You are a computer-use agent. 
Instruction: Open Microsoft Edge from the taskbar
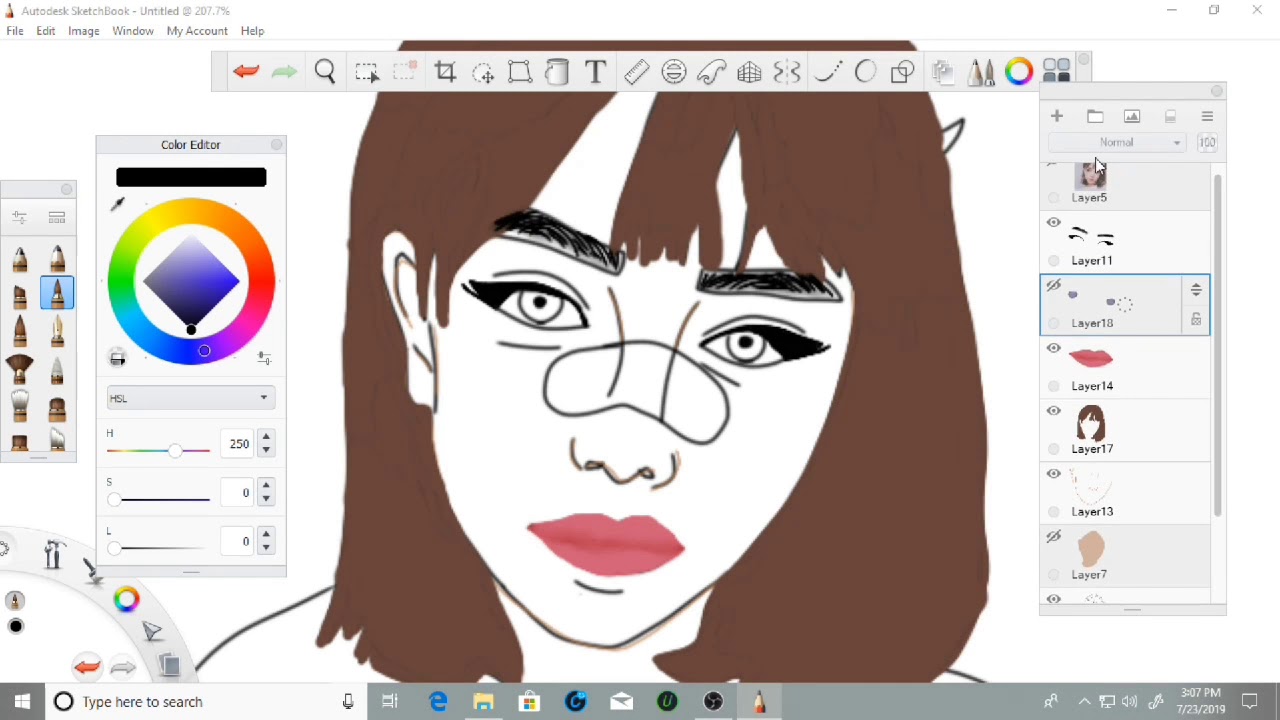(x=438, y=702)
